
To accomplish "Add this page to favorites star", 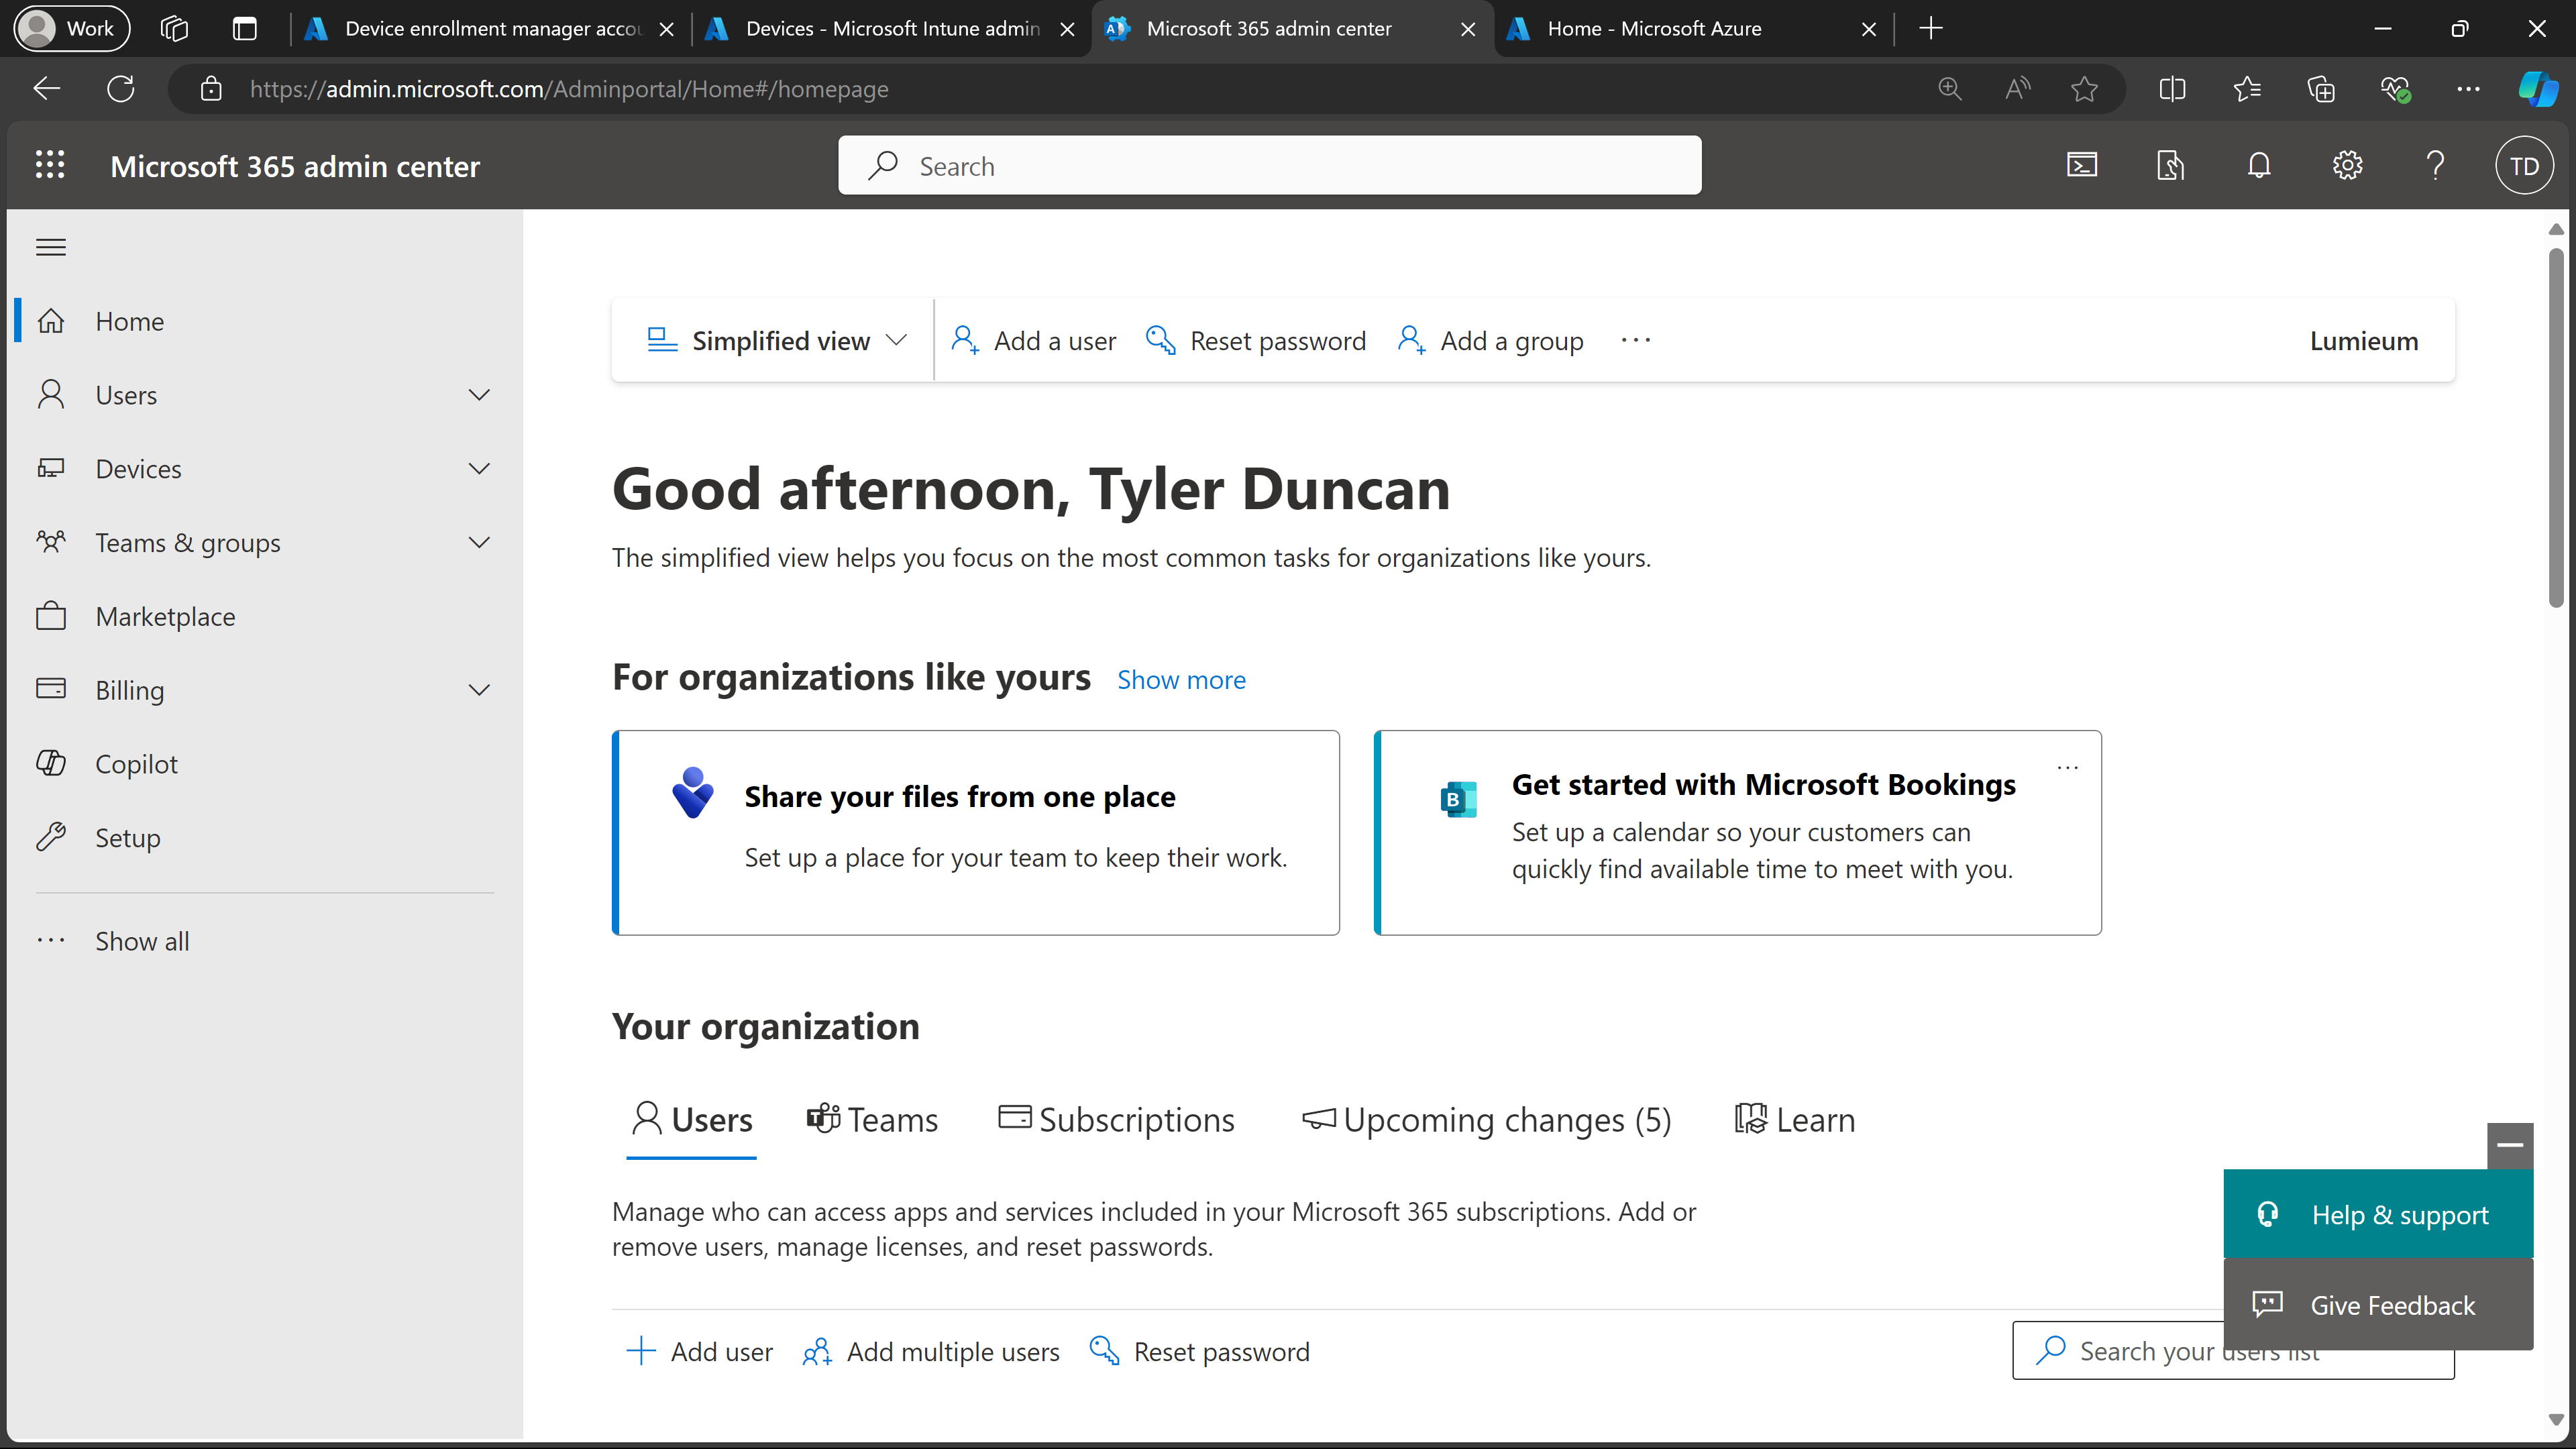I will point(2084,89).
